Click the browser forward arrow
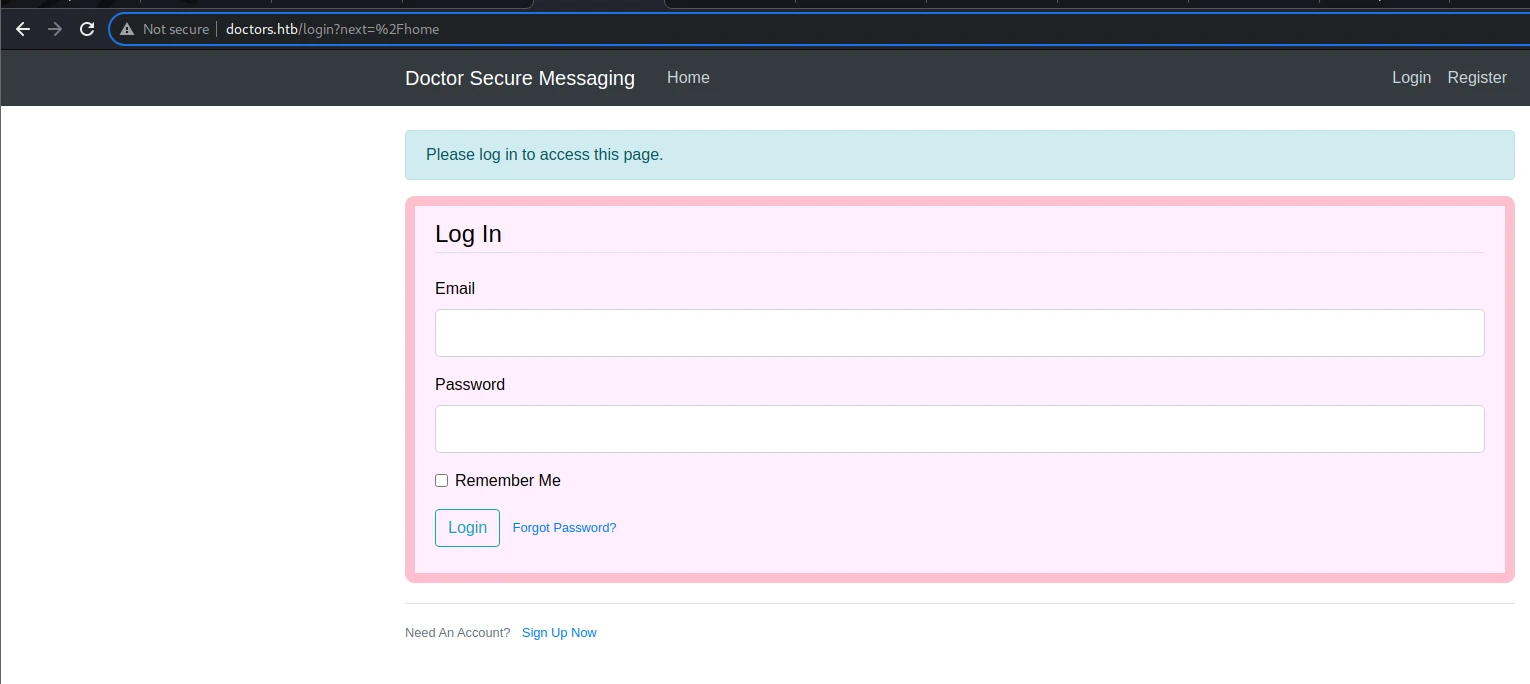1530x684 pixels. 55,29
